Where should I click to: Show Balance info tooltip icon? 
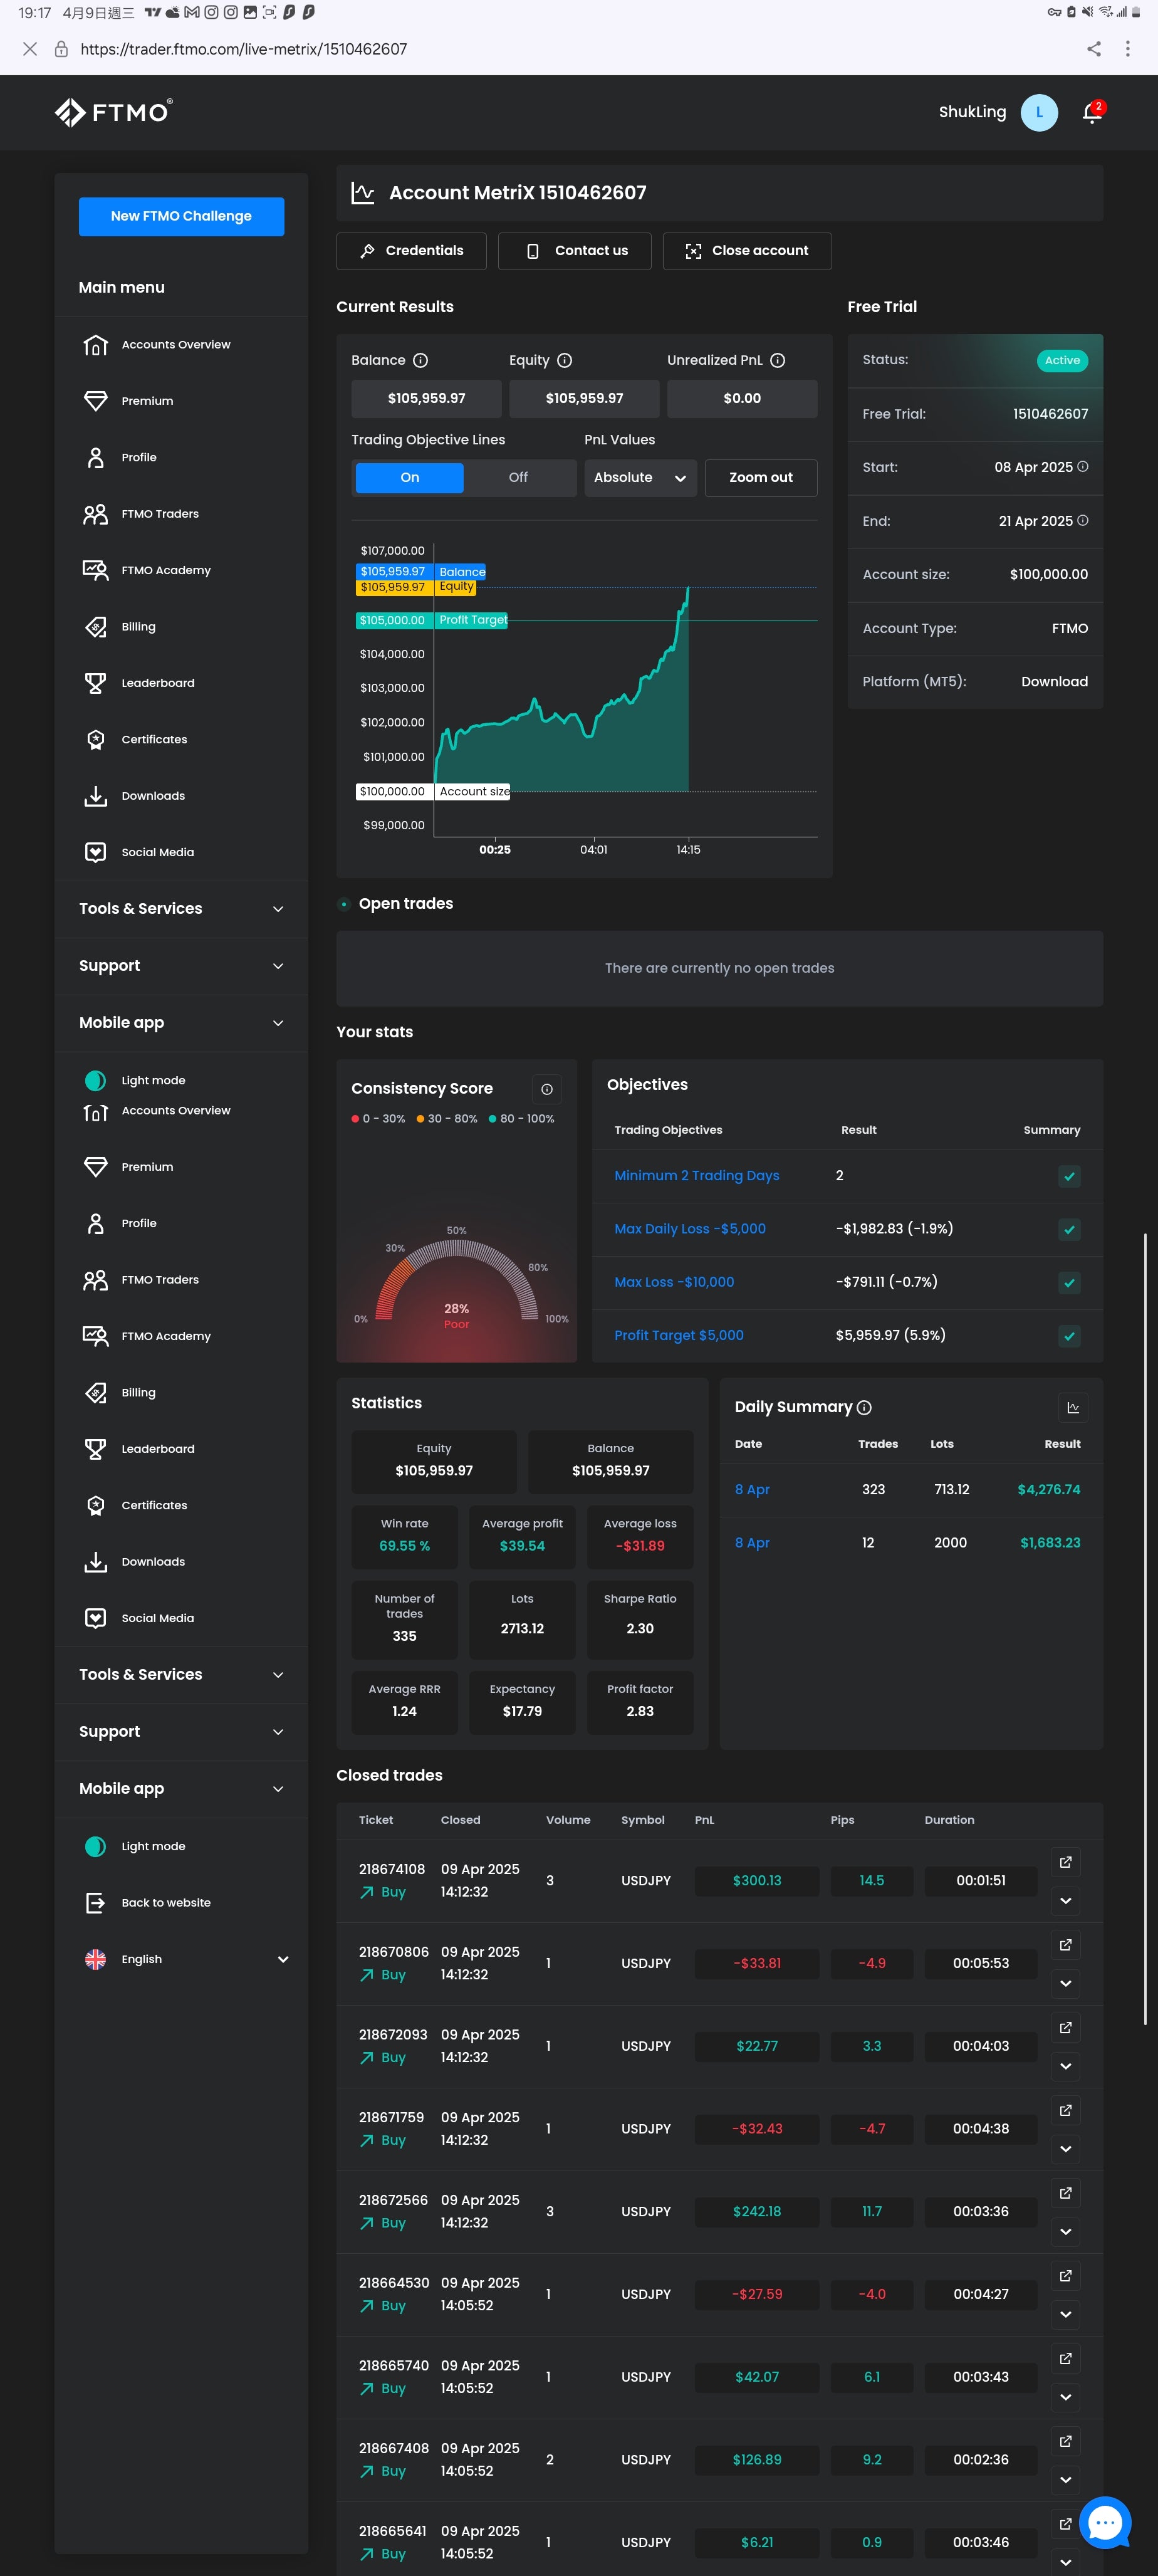click(421, 360)
